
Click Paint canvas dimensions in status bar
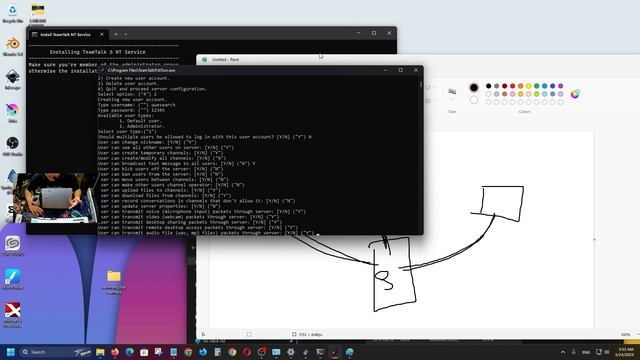(307, 334)
